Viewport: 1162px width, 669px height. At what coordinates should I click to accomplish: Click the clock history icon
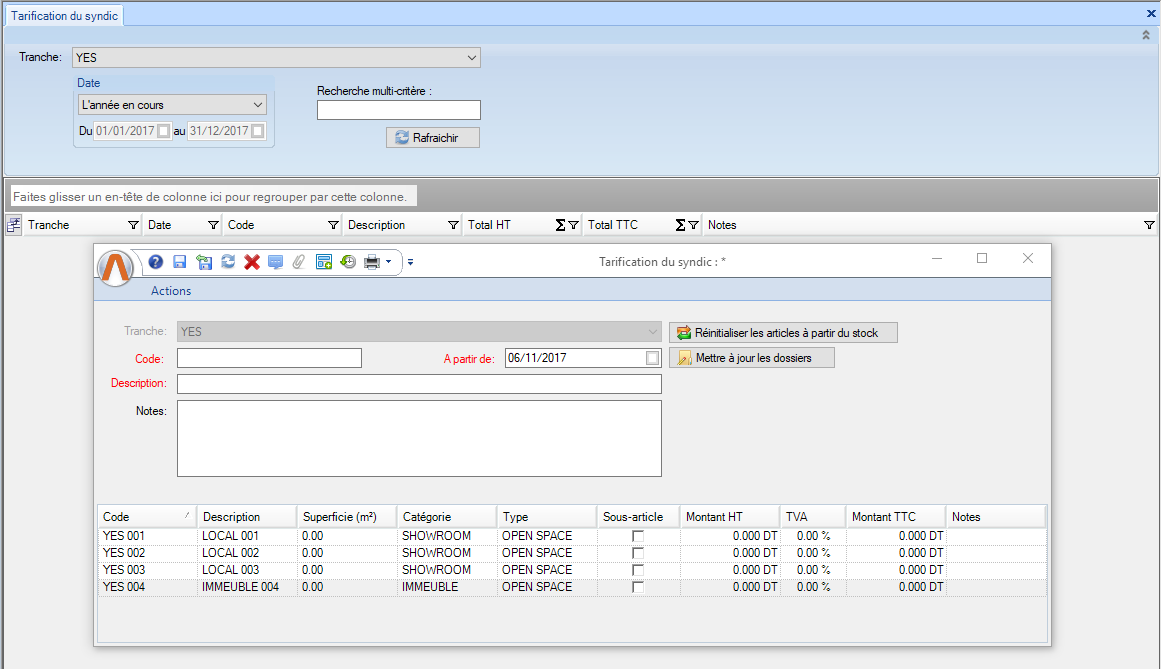pos(348,262)
